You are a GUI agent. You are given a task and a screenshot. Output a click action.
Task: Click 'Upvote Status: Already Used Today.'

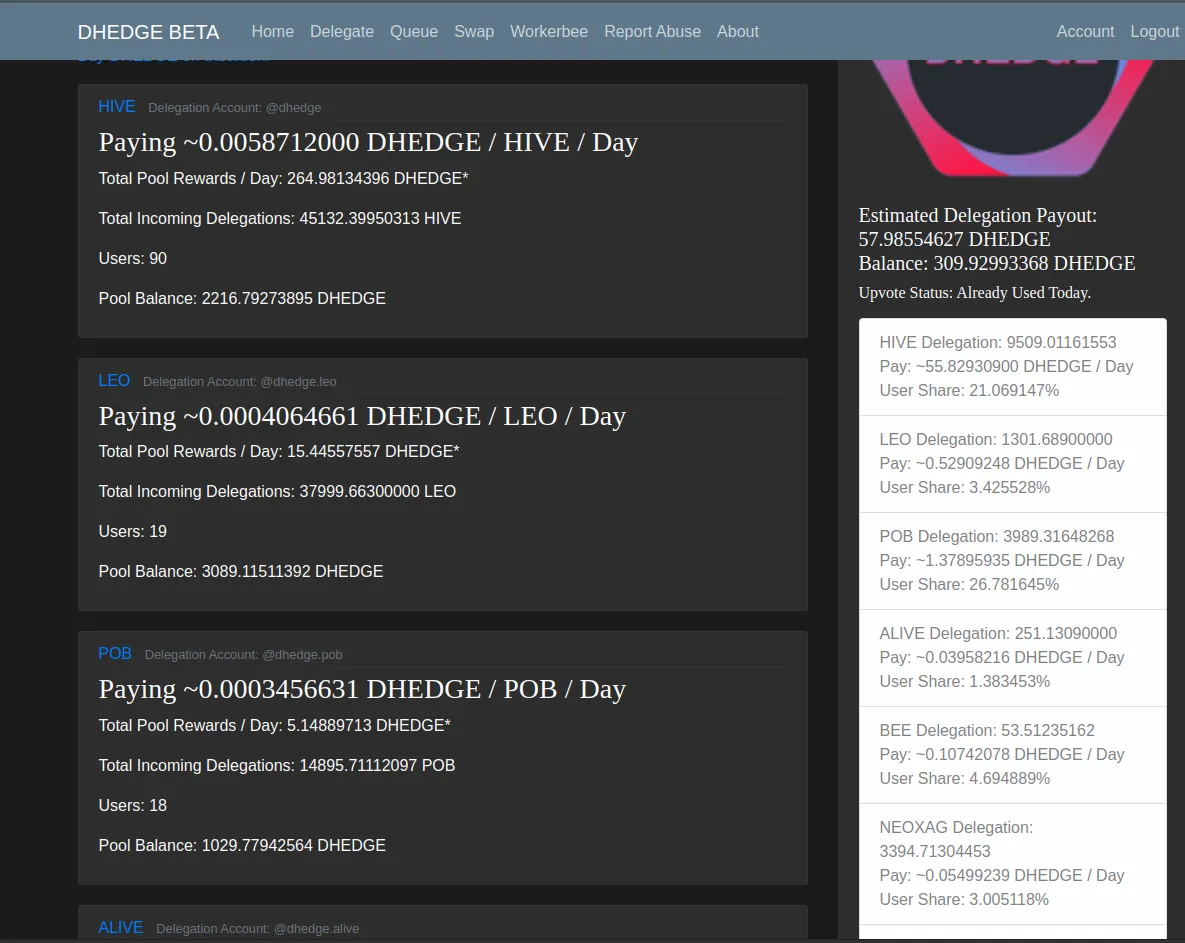point(975,293)
